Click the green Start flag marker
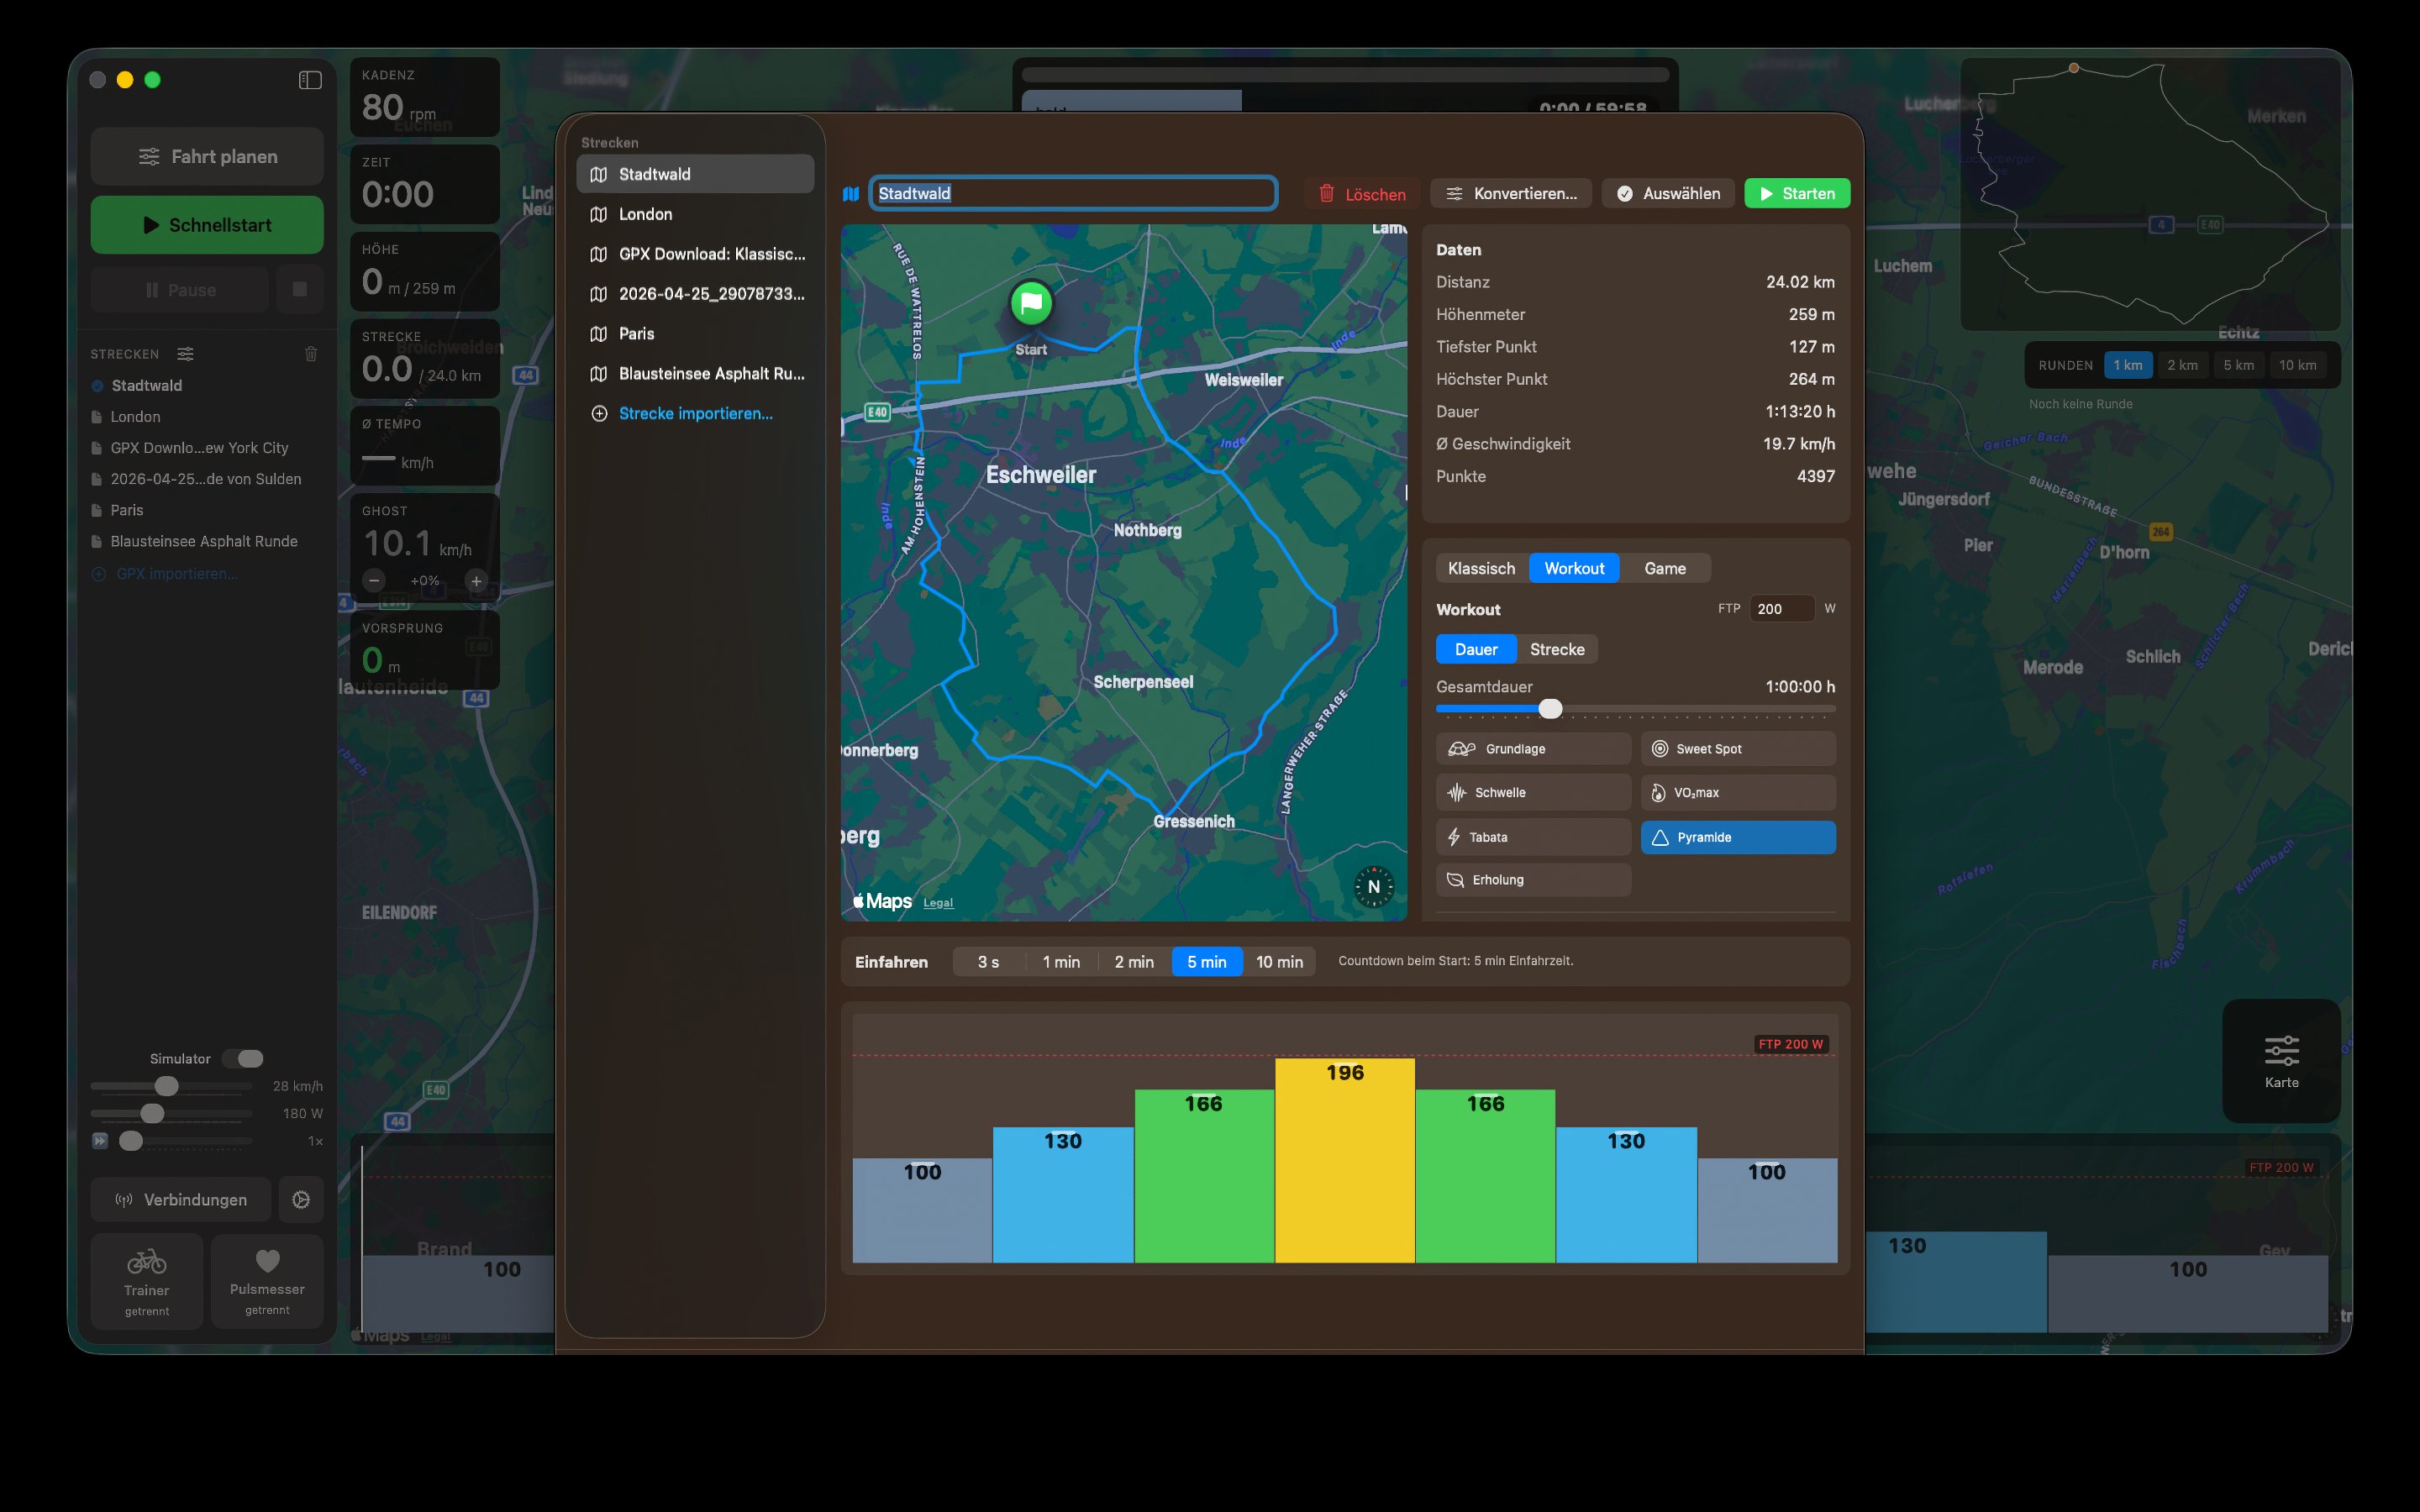This screenshot has width=2420, height=1512. (x=1031, y=302)
